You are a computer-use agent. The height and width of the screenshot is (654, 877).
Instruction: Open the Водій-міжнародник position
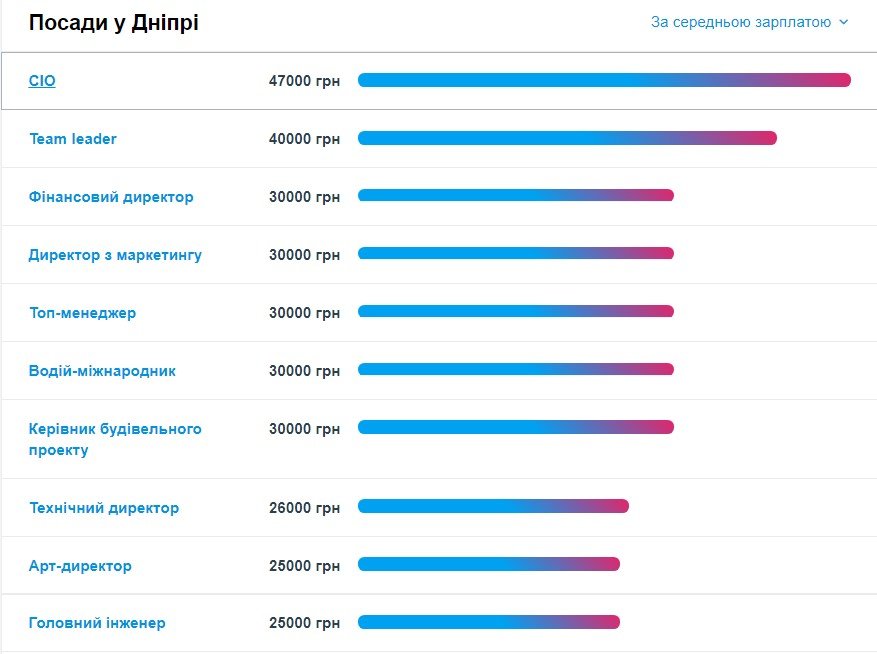(x=102, y=371)
